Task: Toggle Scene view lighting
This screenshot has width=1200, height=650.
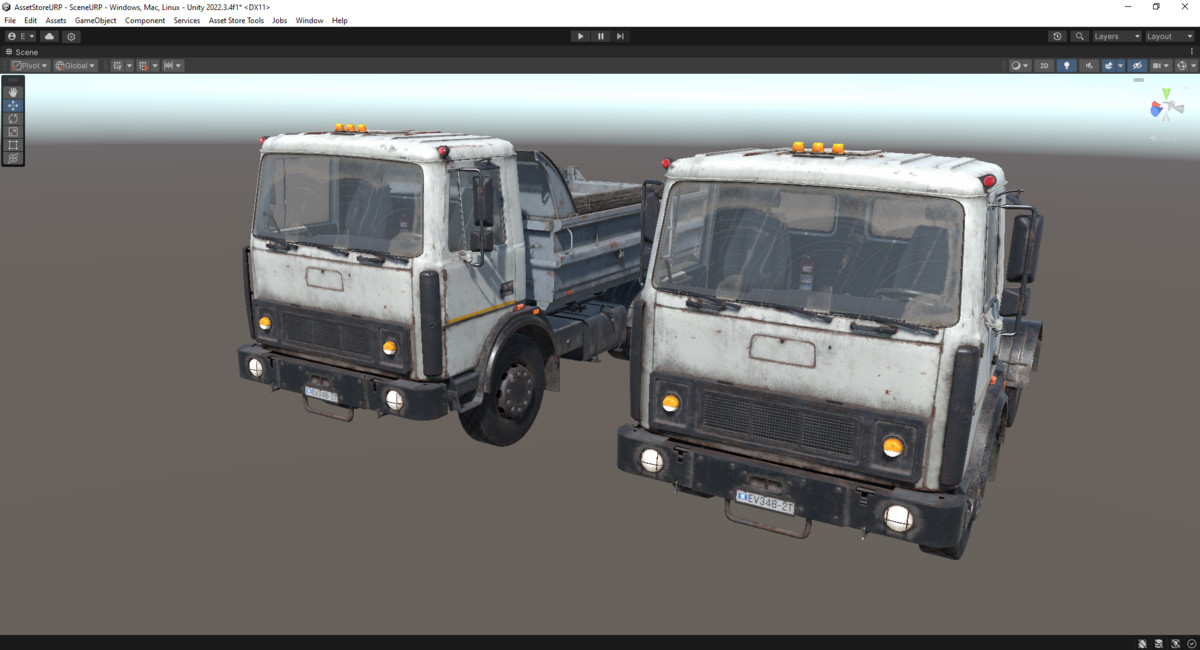Action: 1066,65
